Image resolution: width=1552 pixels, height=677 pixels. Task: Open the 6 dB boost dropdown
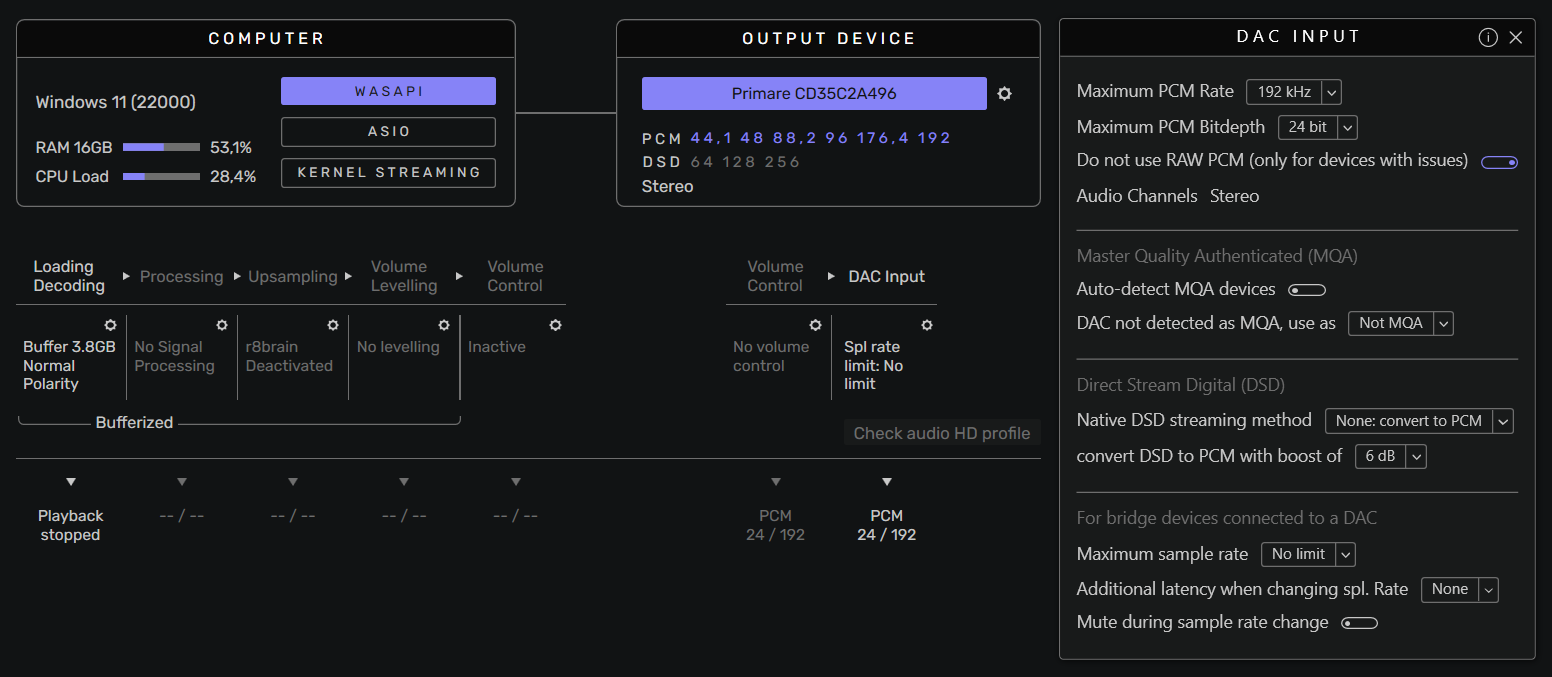coord(1390,456)
